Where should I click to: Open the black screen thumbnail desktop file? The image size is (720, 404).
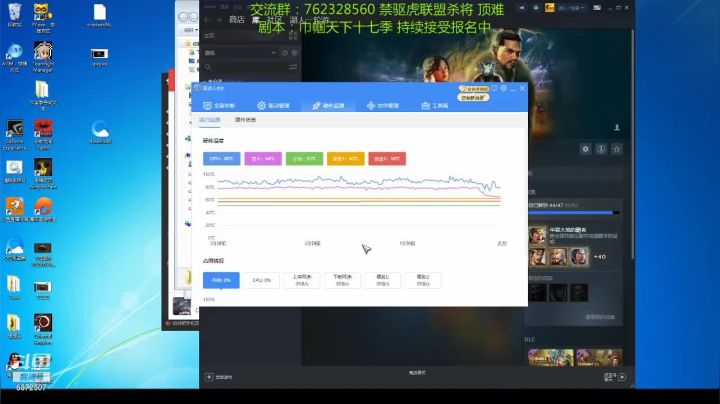(x=100, y=57)
